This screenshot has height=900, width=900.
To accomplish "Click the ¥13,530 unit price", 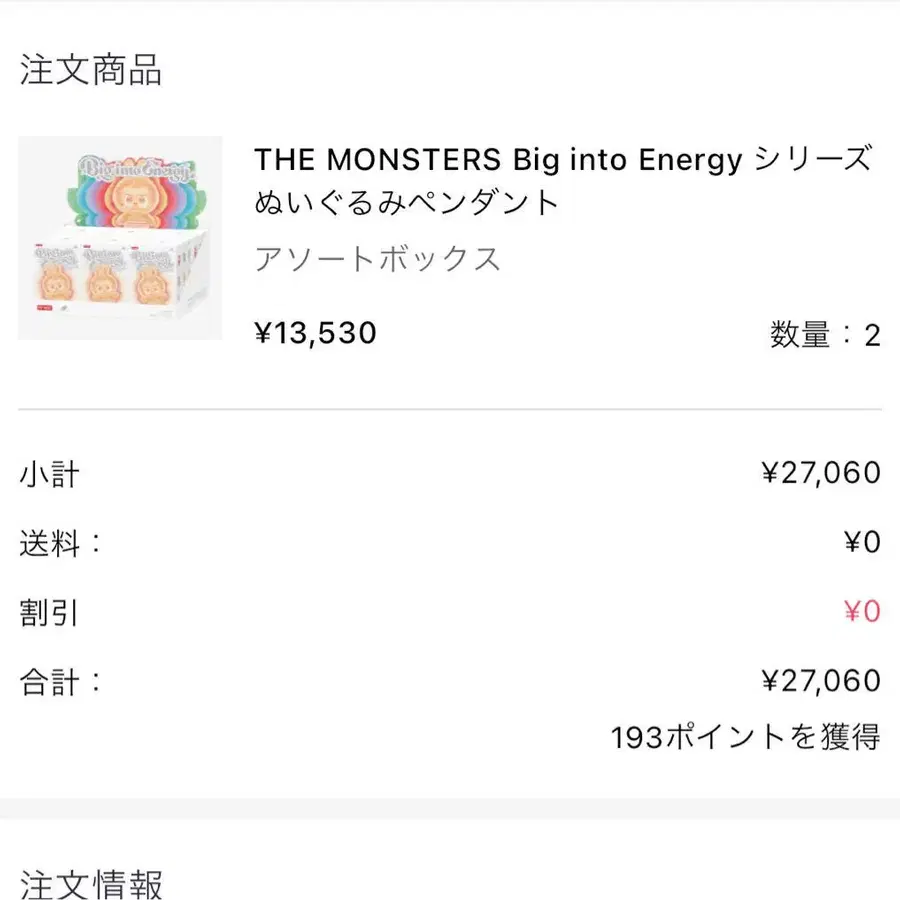I will pos(316,333).
